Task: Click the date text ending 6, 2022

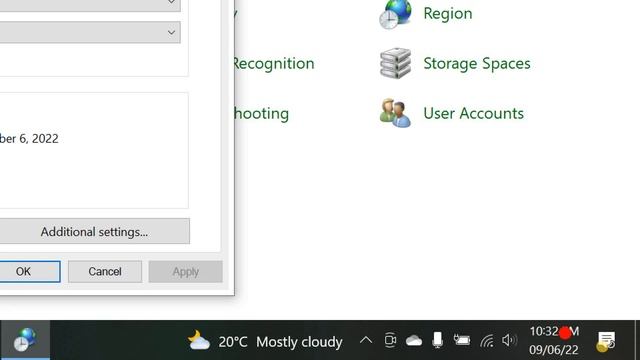Action: click(x=29, y=139)
